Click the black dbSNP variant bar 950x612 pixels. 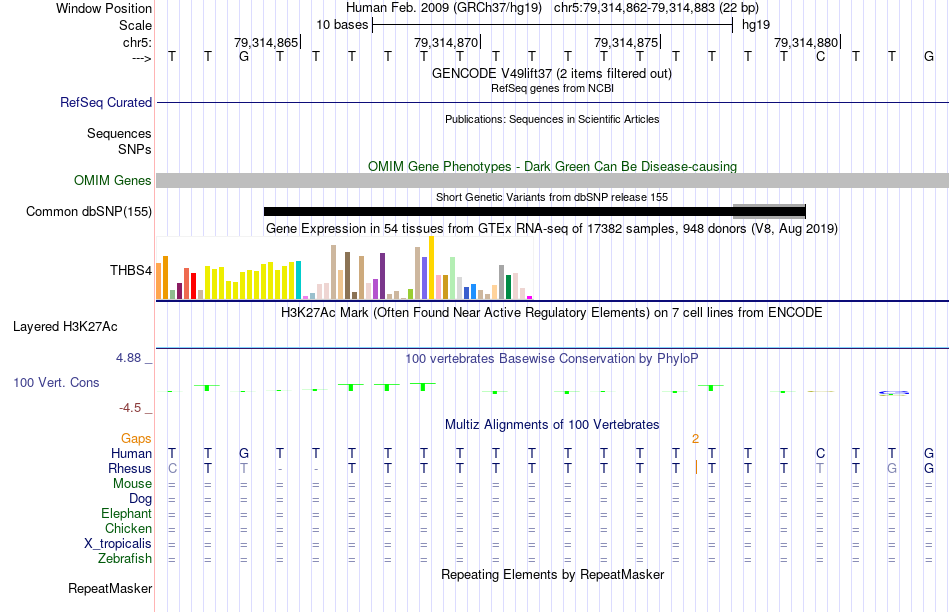coord(498,211)
